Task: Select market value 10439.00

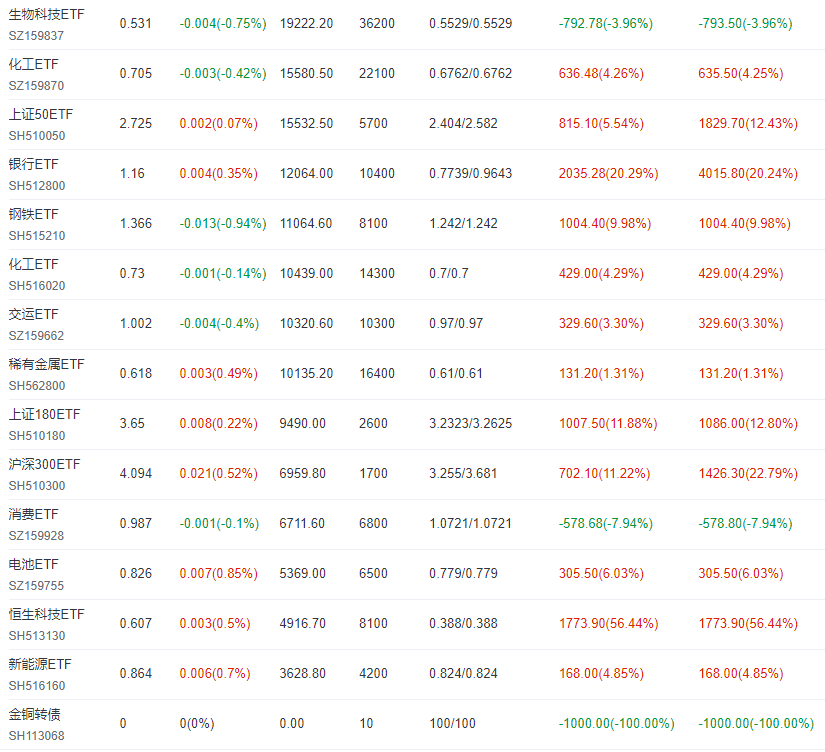Action: (x=306, y=274)
